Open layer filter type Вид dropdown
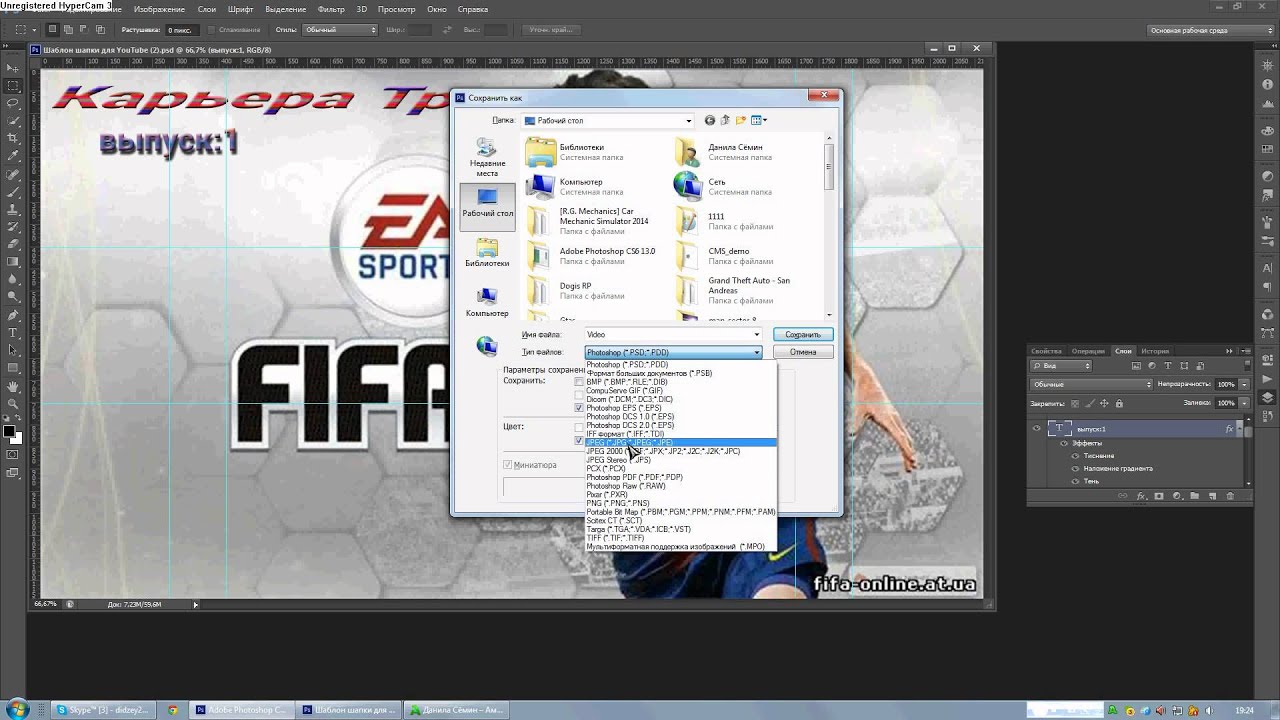The width and height of the screenshot is (1280, 720). coord(1062,366)
